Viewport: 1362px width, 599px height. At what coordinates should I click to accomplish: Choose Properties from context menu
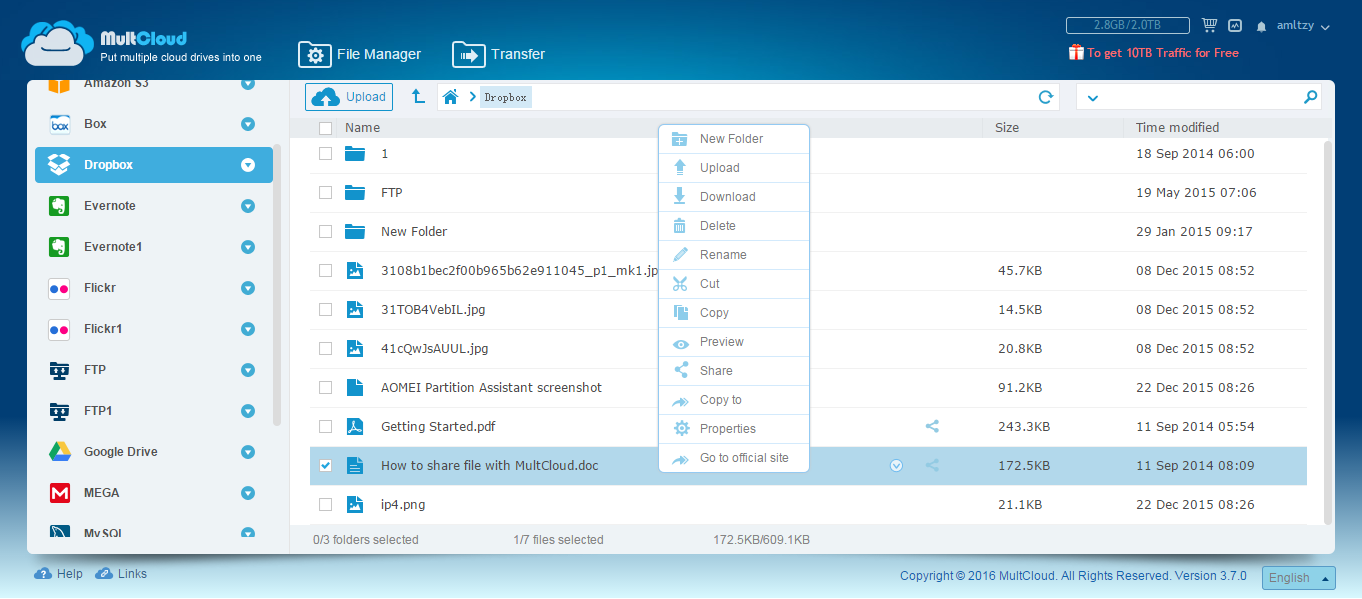tap(733, 429)
